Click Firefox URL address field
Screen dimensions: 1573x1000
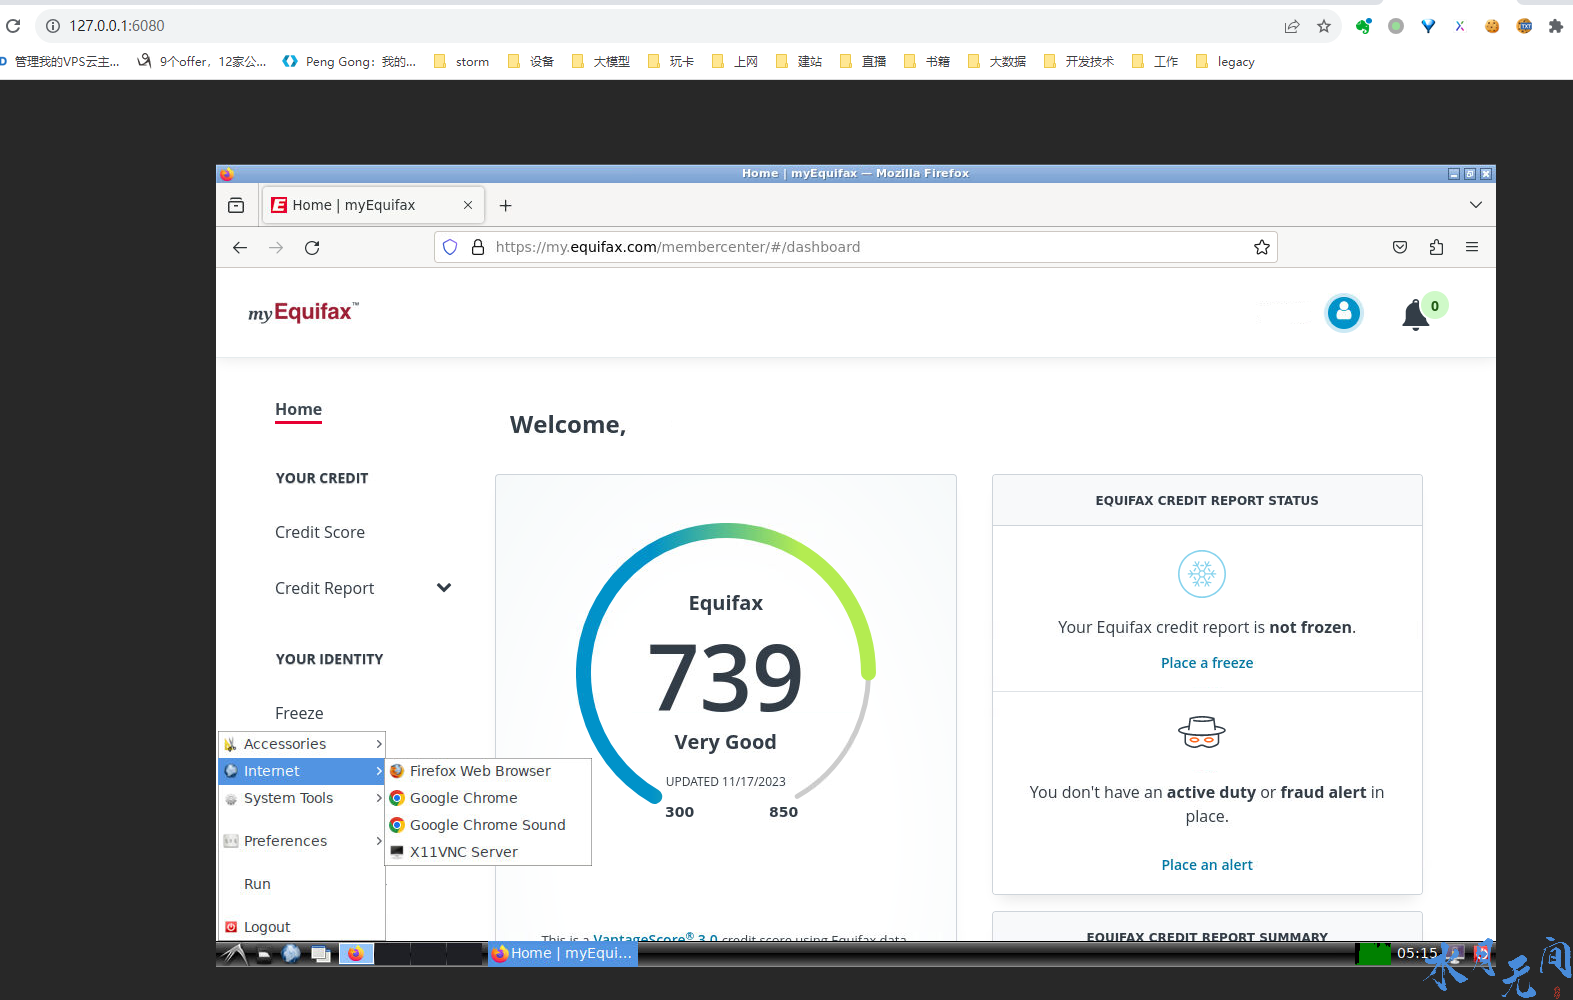click(856, 247)
